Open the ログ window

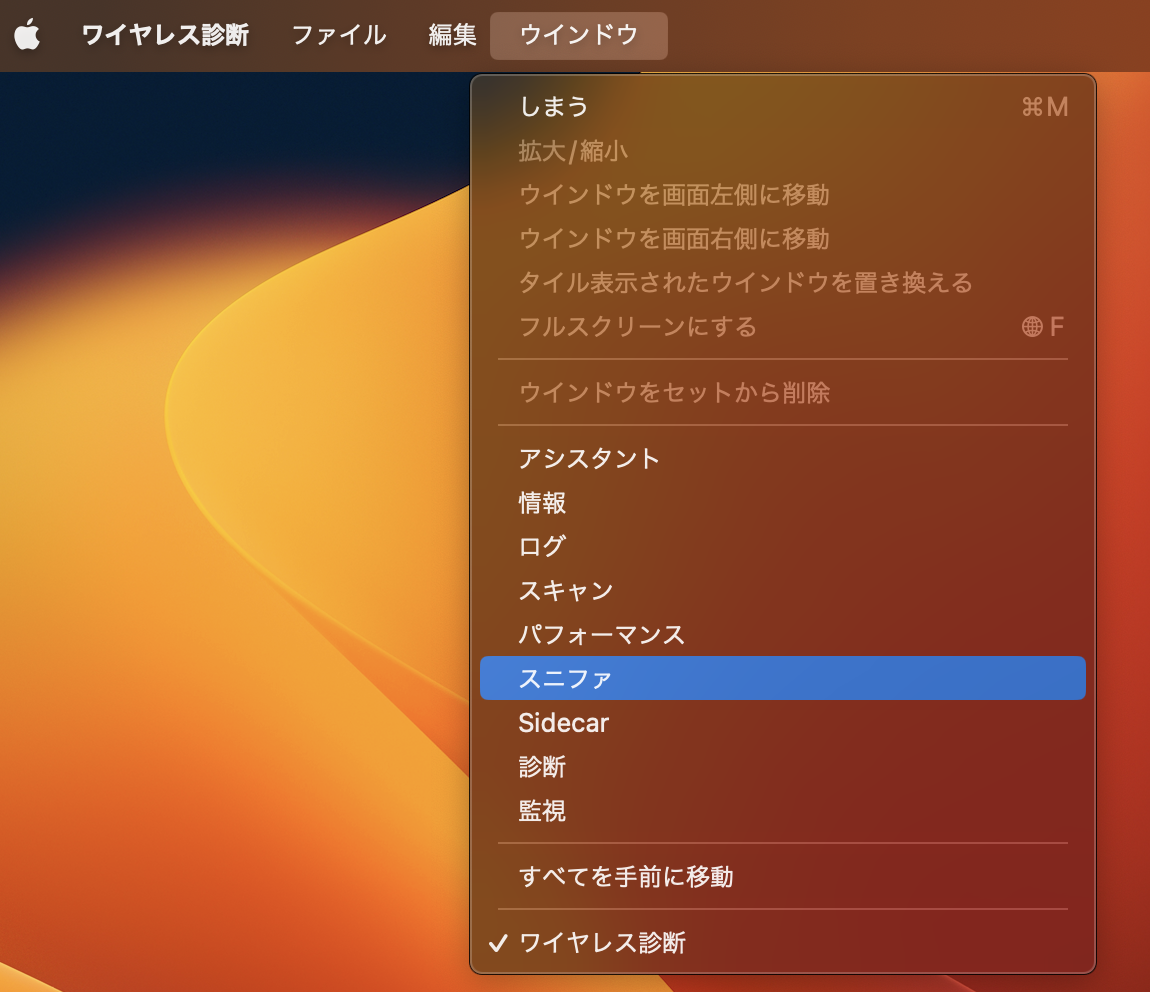click(x=541, y=546)
